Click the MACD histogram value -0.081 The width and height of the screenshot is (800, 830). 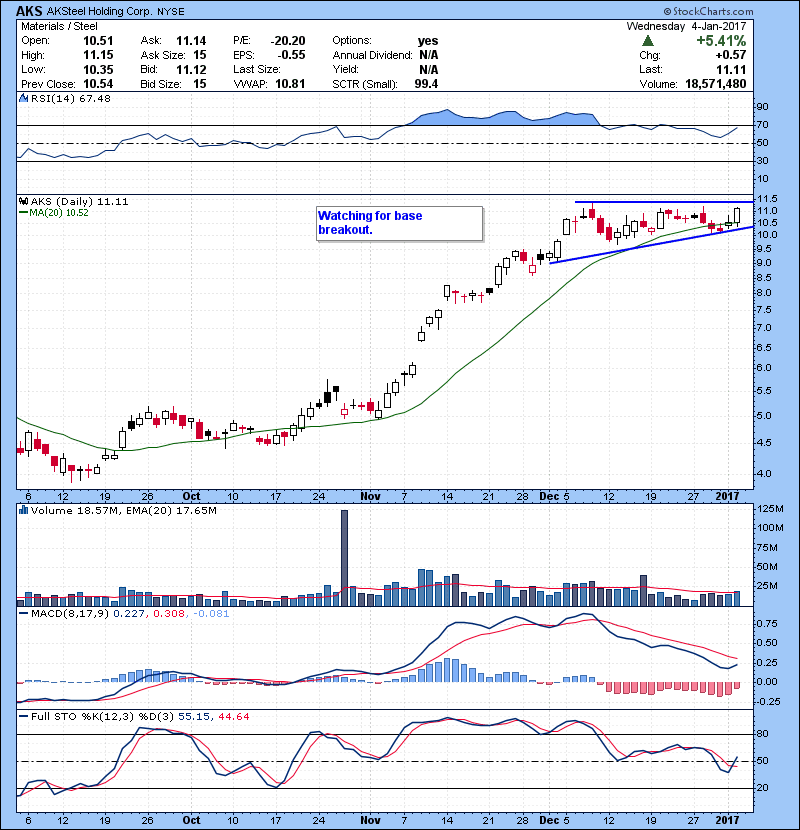tap(211, 614)
